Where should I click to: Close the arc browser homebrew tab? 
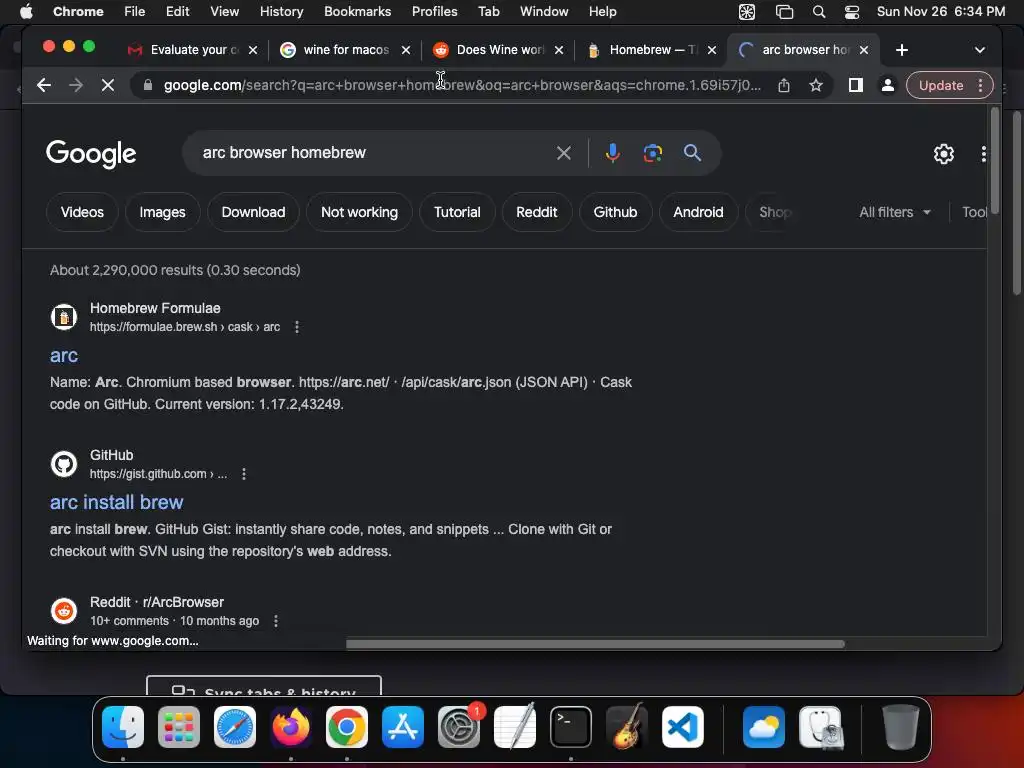point(864,50)
